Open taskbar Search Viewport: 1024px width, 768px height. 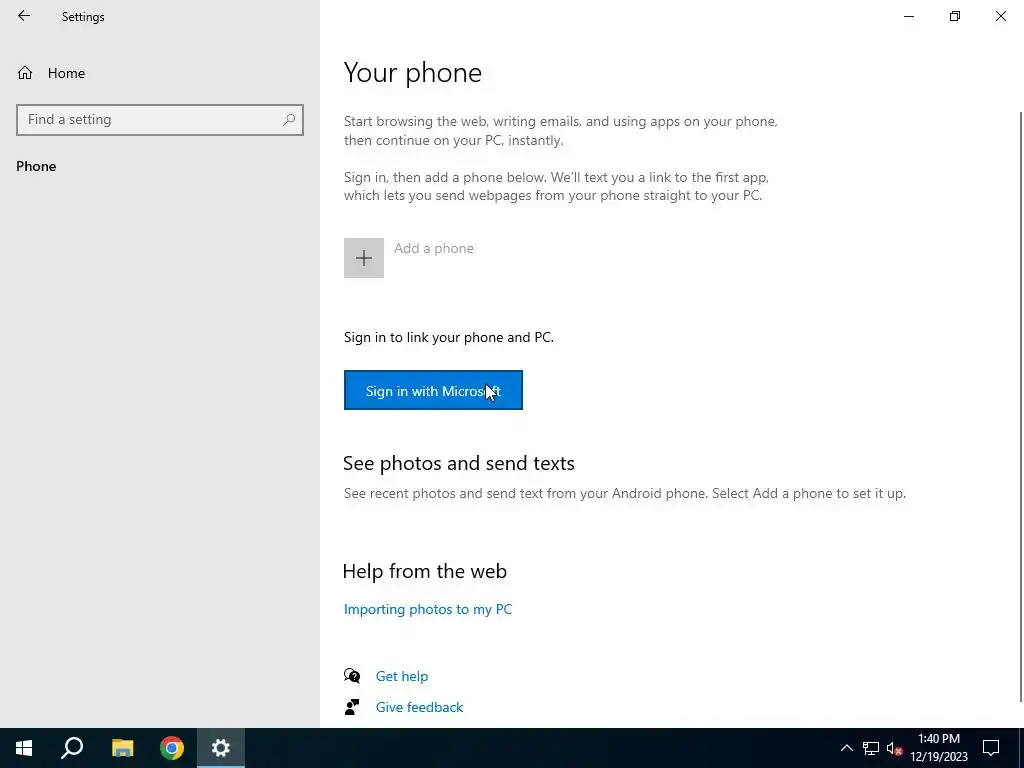pyautogui.click(x=72, y=748)
